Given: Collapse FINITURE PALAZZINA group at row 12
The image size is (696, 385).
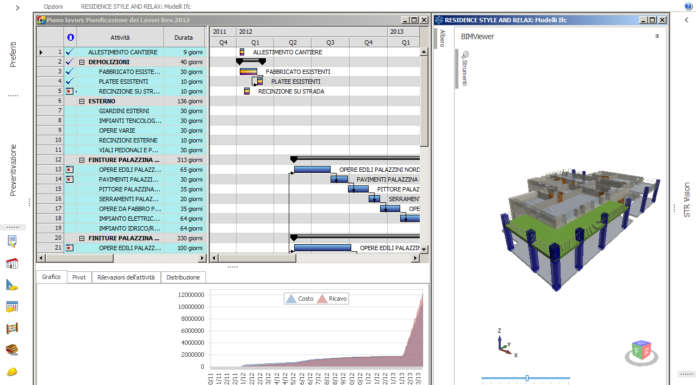Looking at the screenshot, I should (82, 160).
